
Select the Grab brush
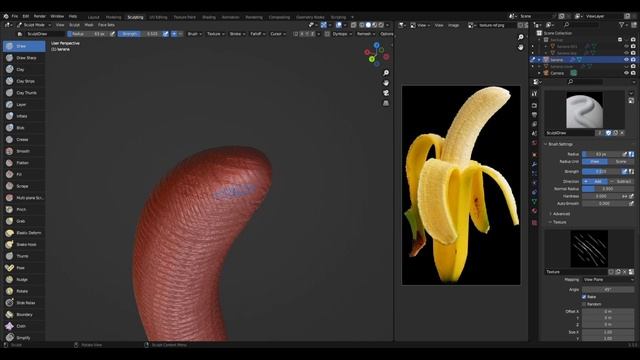tap(24, 221)
